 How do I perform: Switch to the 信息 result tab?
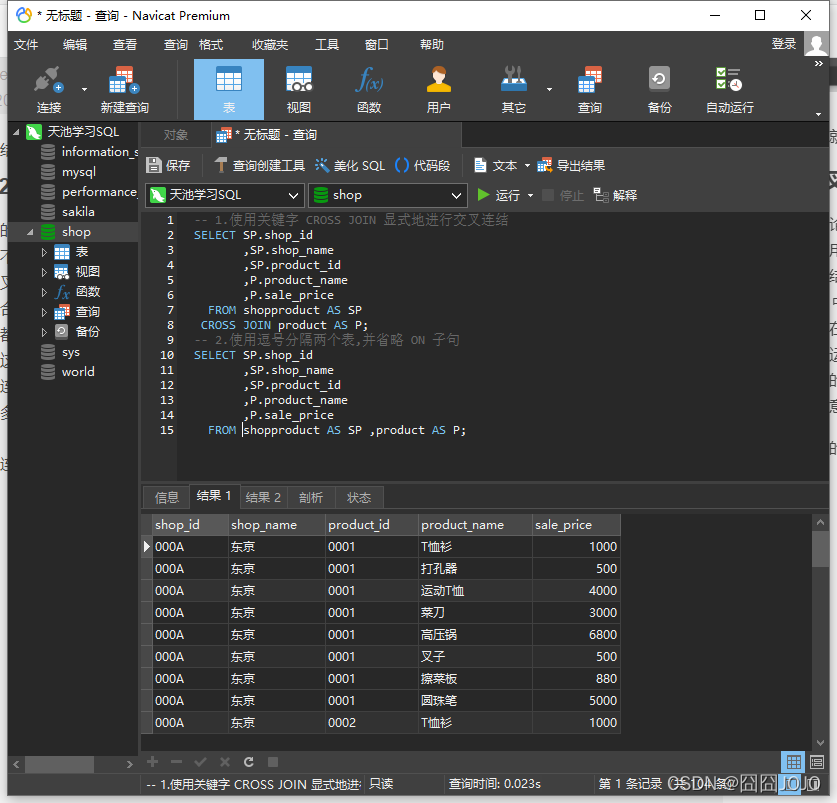167,498
